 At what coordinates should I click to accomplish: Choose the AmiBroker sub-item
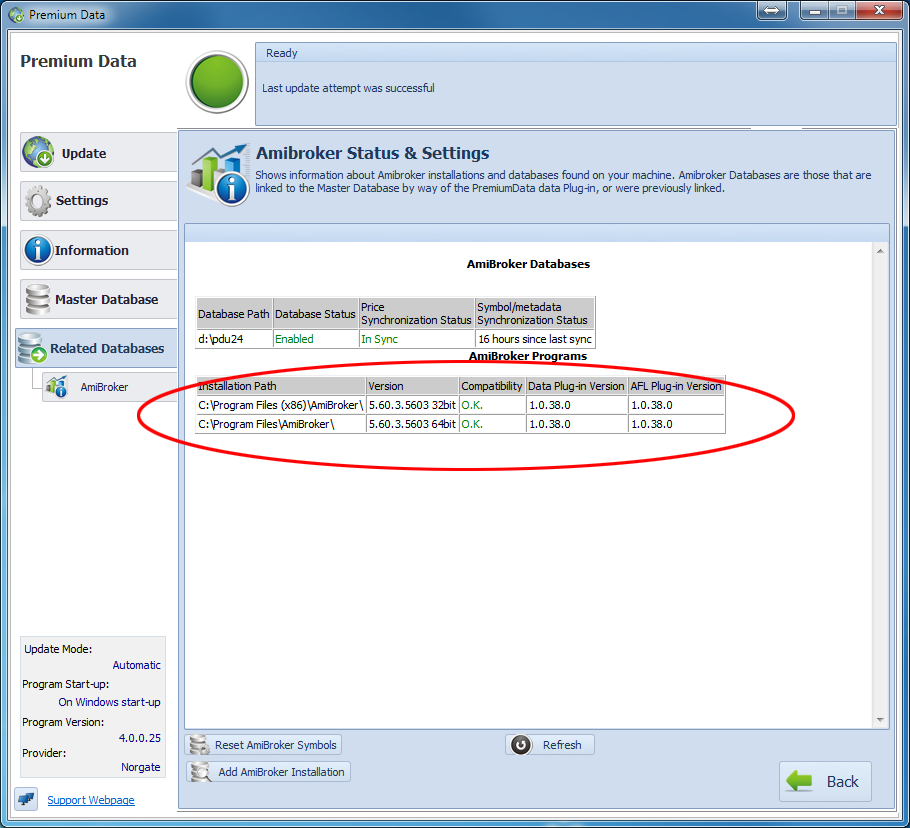110,386
